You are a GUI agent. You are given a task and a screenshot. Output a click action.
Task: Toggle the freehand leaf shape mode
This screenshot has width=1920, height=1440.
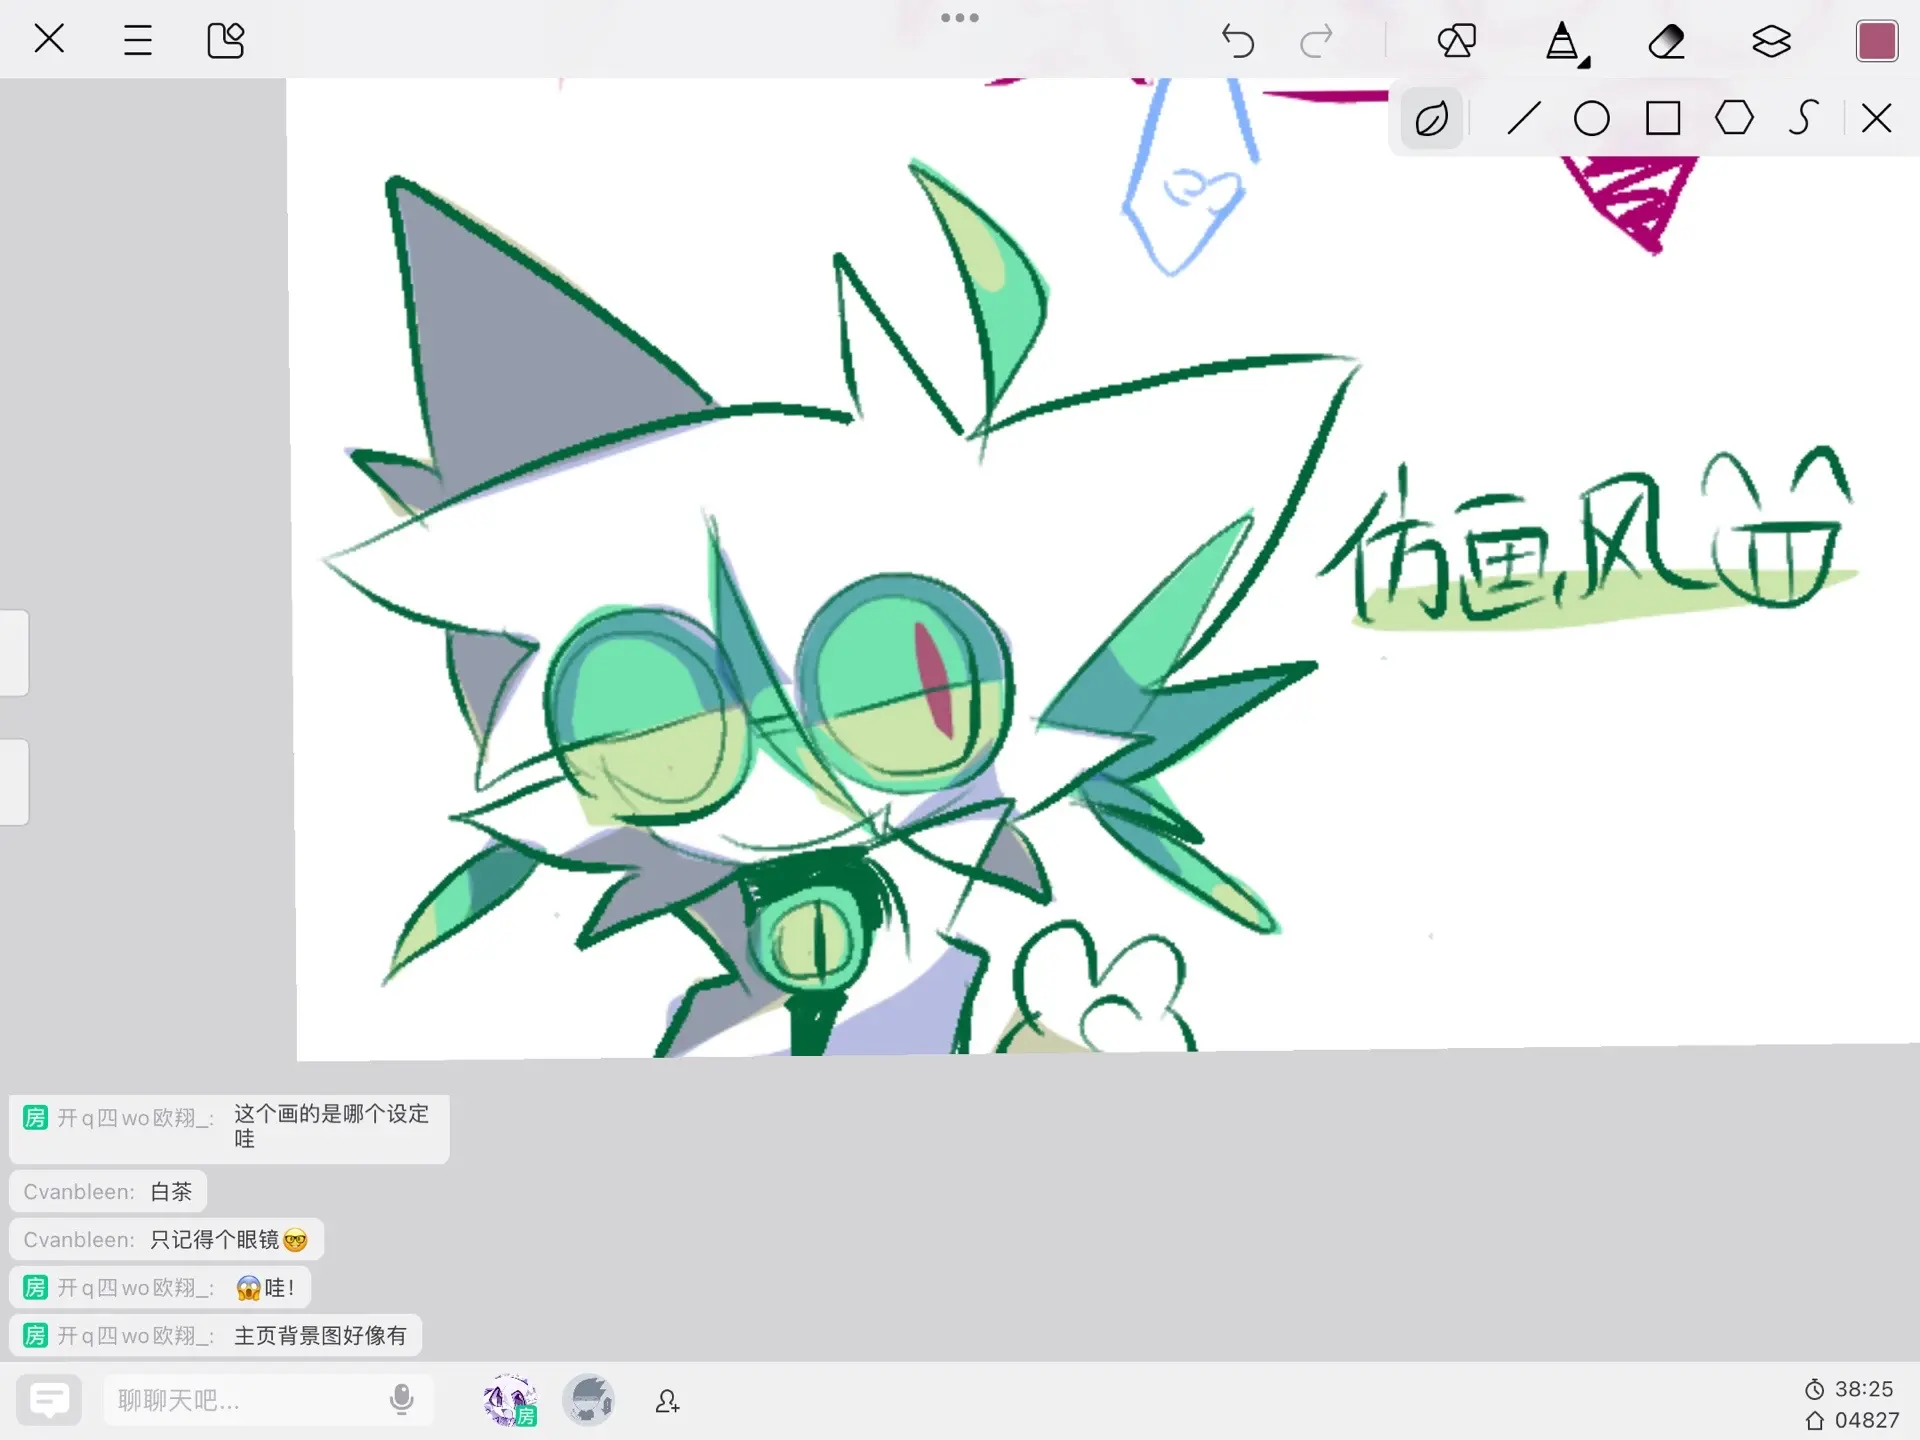pos(1432,119)
